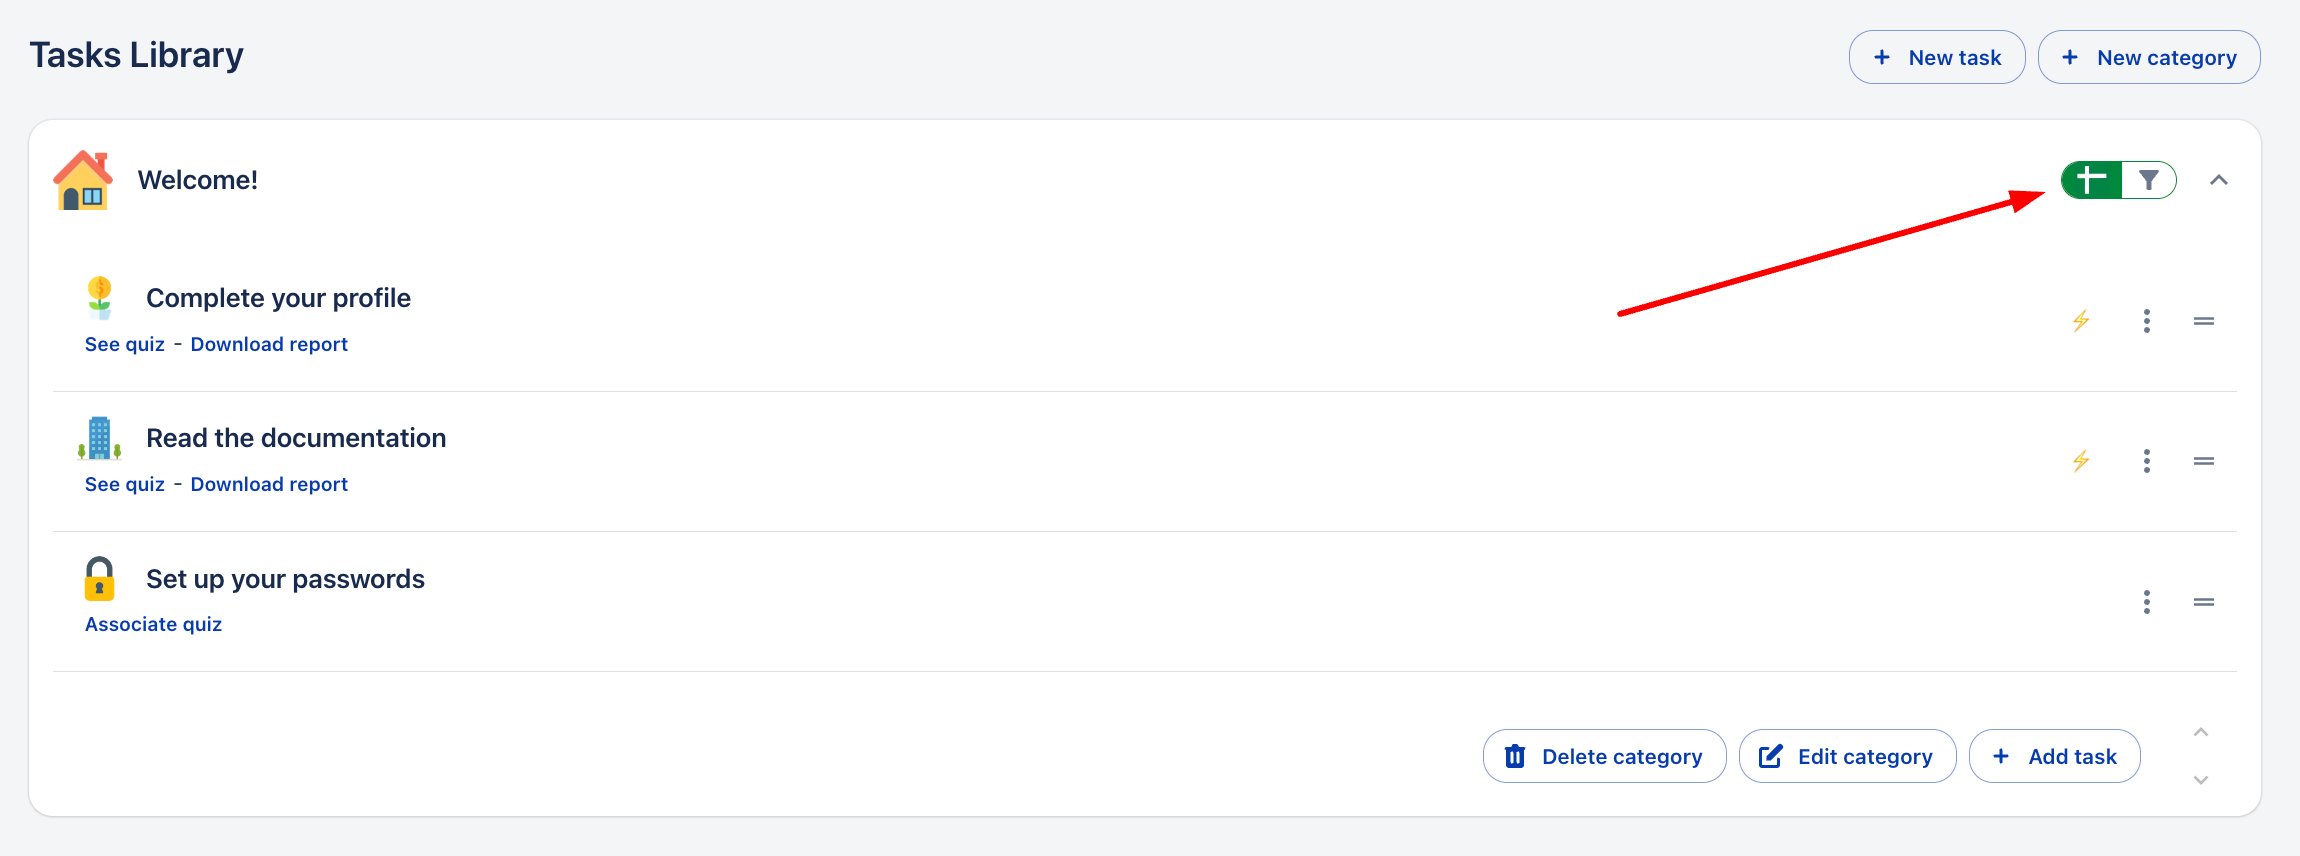Click the New category button

click(x=2149, y=57)
